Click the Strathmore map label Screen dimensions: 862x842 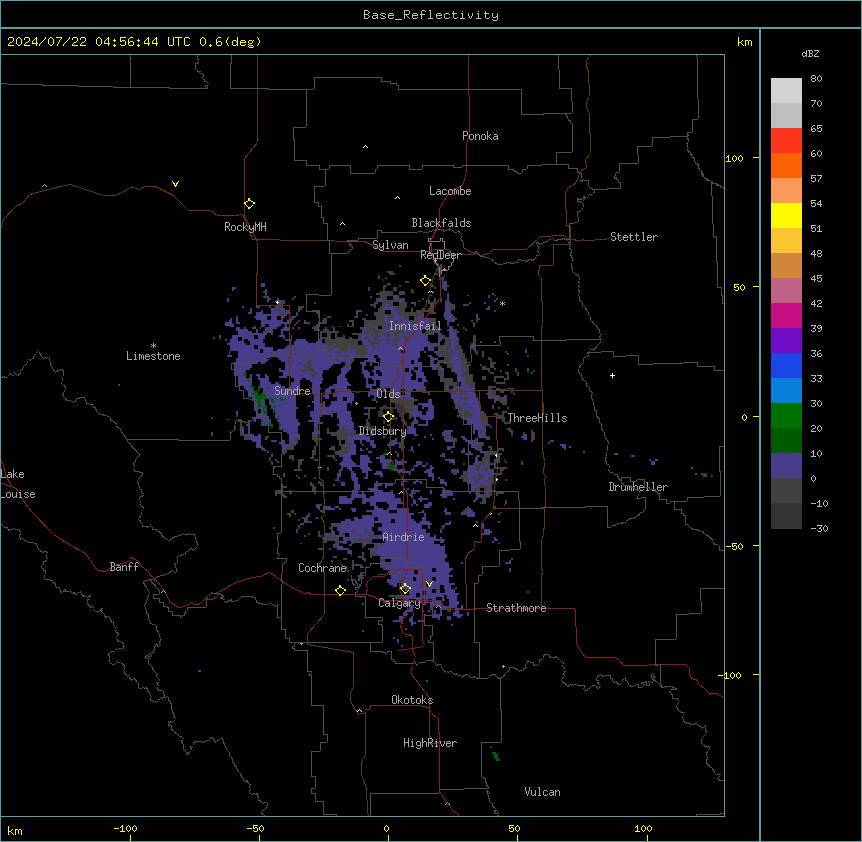516,608
